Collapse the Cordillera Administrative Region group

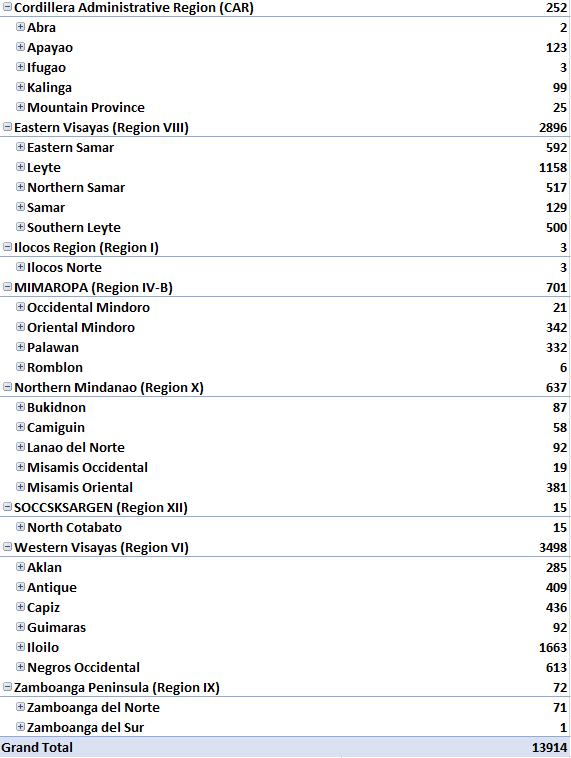tap(7, 7)
